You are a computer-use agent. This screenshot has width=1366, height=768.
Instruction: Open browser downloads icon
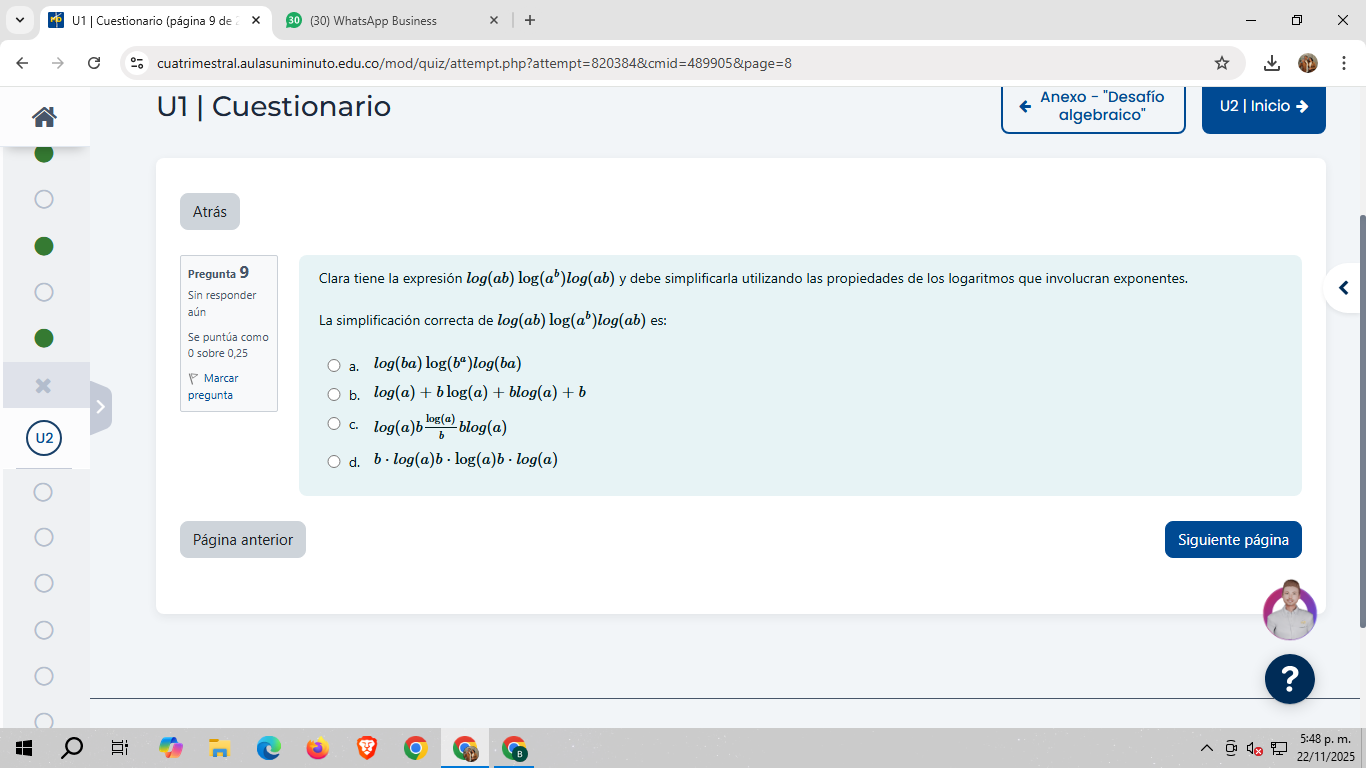tap(1271, 63)
